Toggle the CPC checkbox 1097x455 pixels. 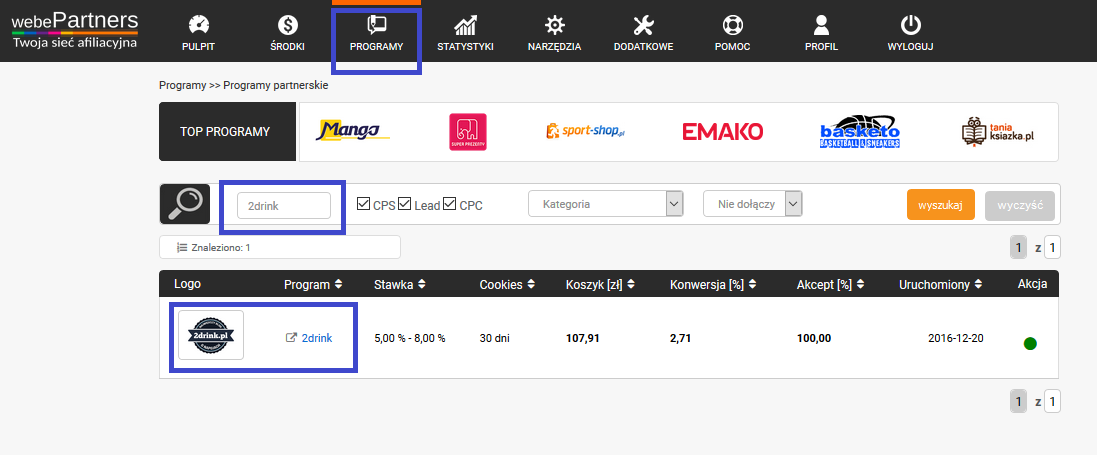450,204
